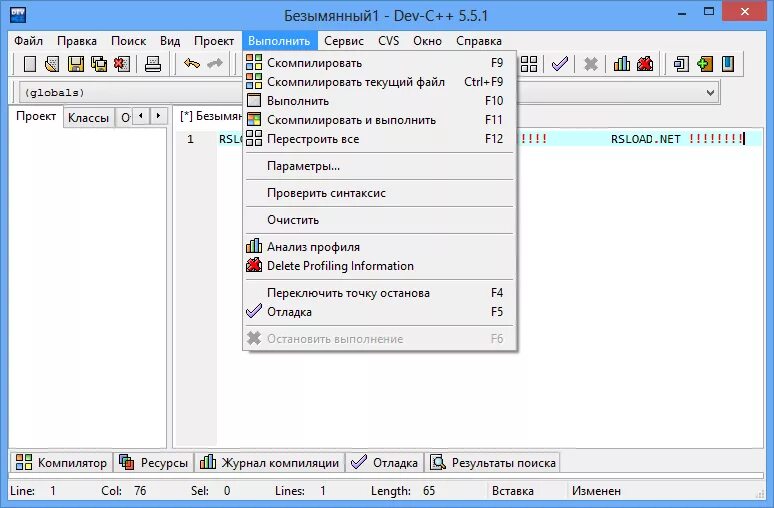774x508 pixels.
Task: Choose Очистить in the menu
Action: (x=380, y=220)
